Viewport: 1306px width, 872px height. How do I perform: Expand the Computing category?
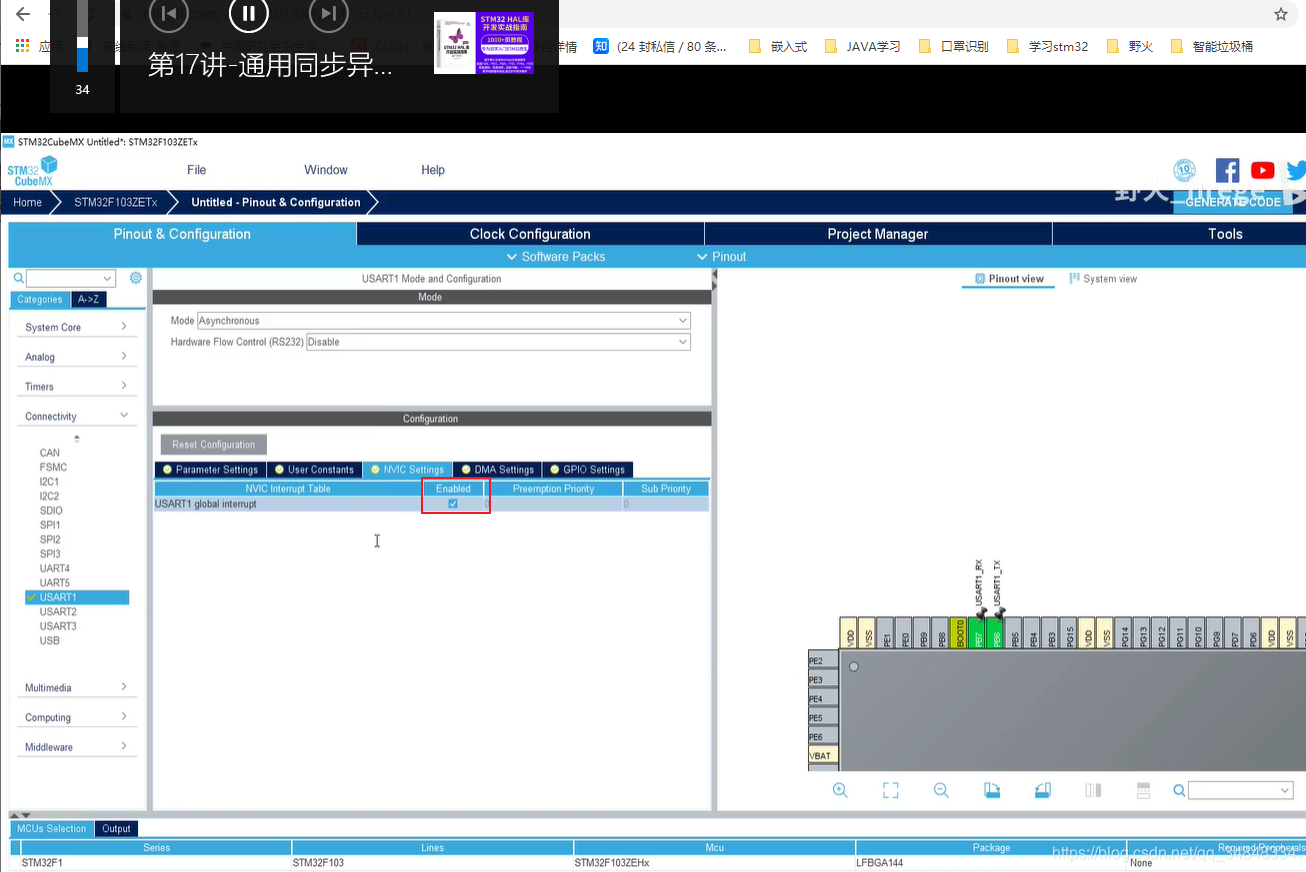coord(76,717)
